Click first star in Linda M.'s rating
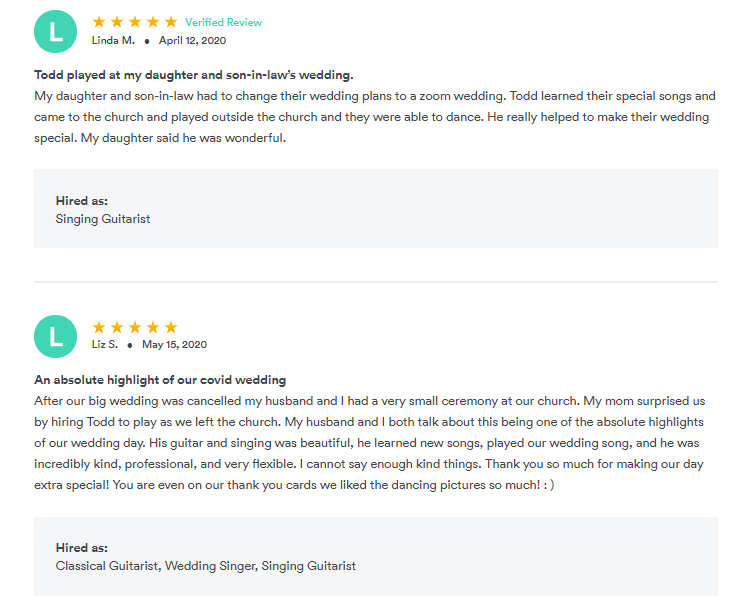The width and height of the screenshot is (748, 613). 99,22
